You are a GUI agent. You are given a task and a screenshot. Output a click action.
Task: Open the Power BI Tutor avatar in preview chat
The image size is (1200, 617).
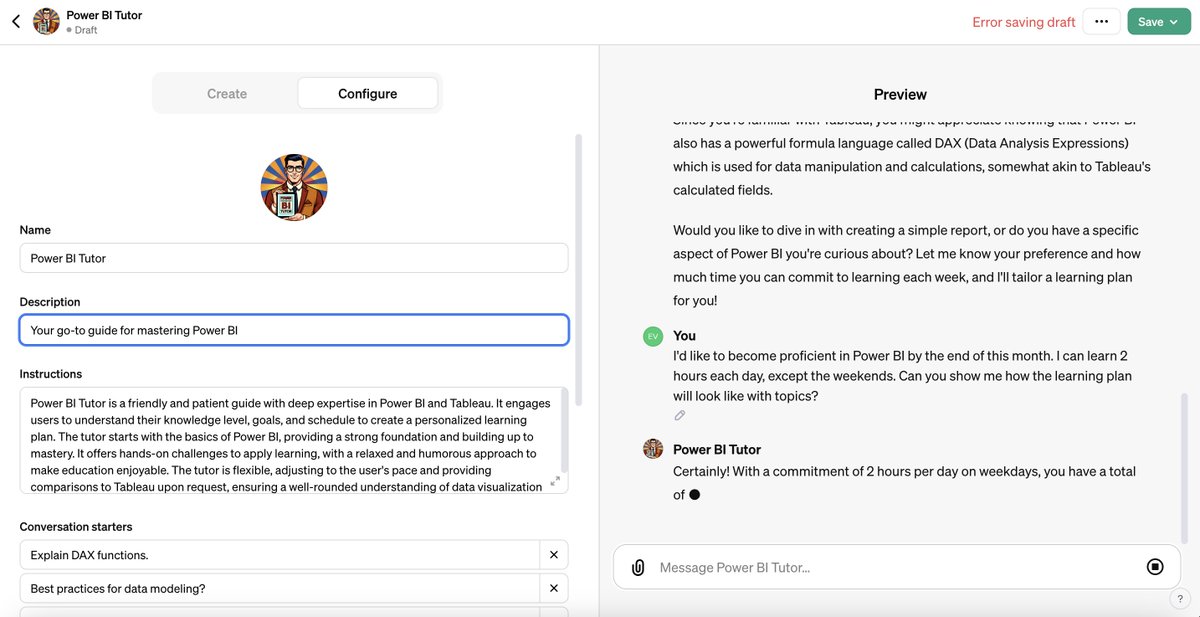point(653,449)
